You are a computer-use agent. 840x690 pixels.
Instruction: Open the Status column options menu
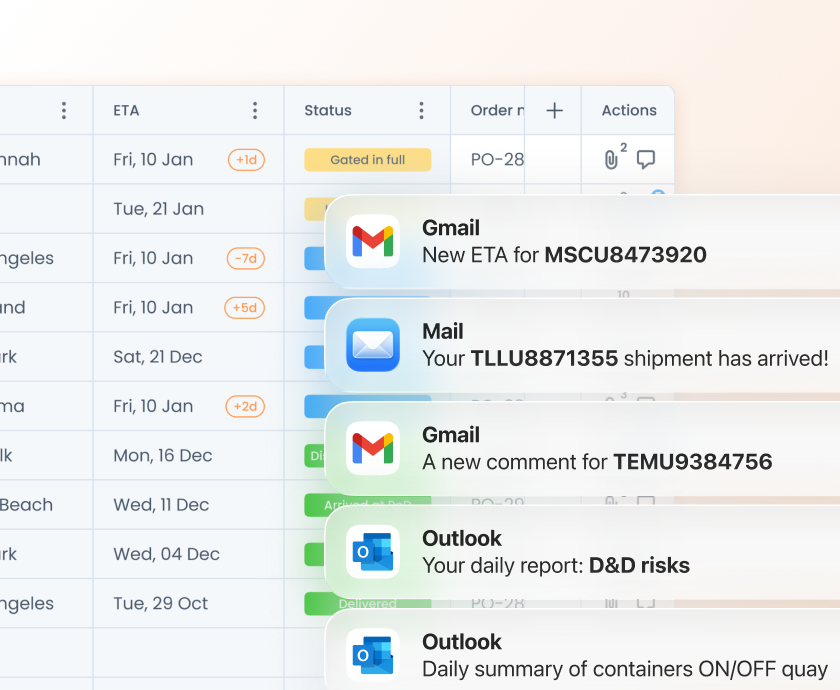422,110
